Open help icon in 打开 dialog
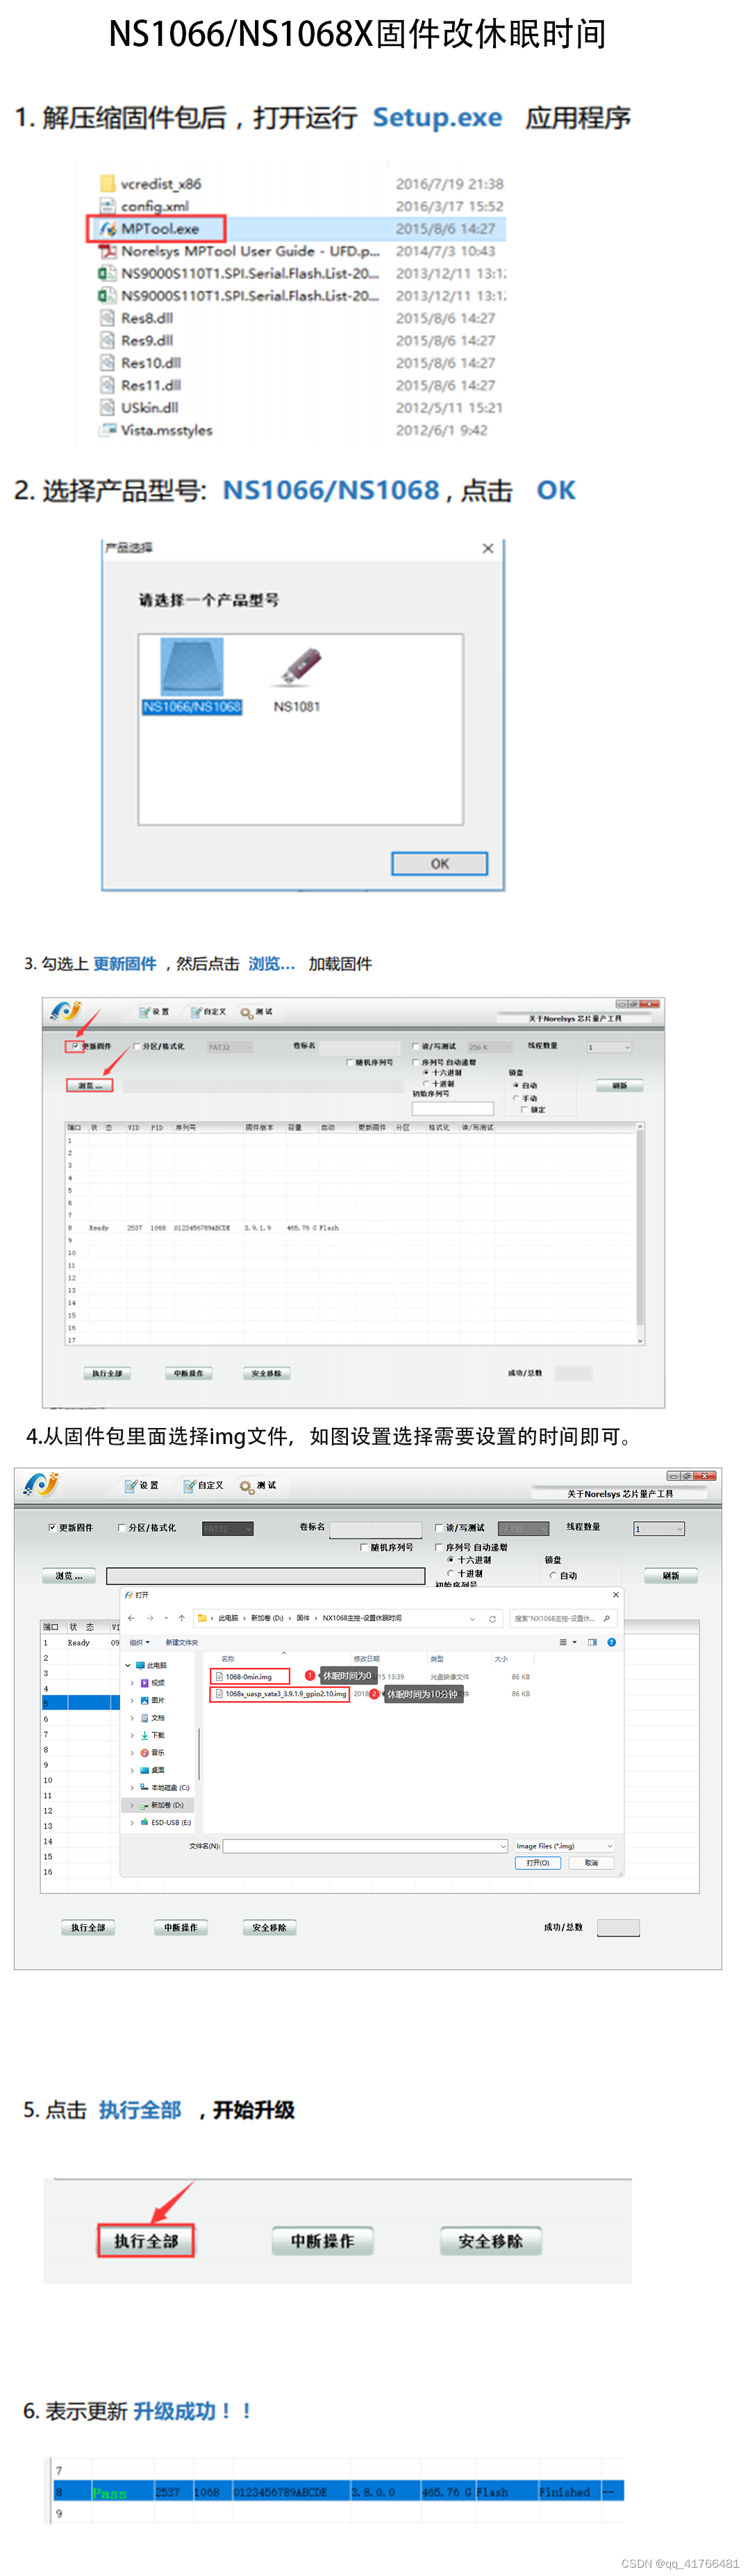Image resolution: width=750 pixels, height=2576 pixels. click(612, 1642)
